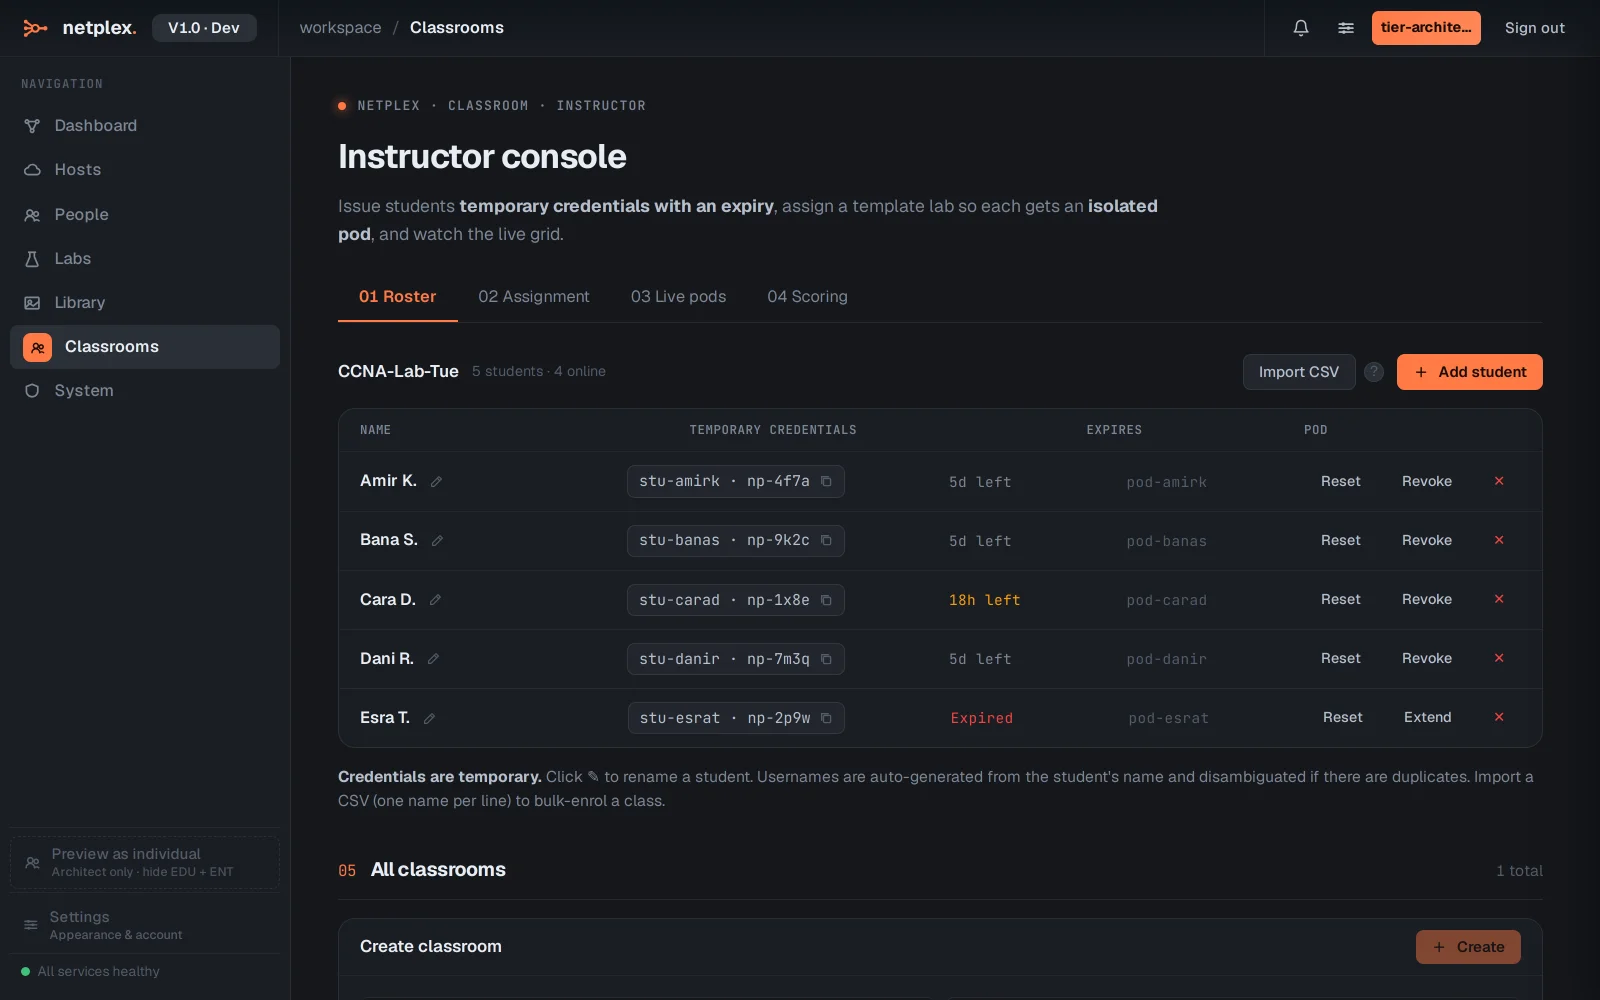Viewport: 1600px width, 1000px height.
Task: Remove Esra T. with red X
Action: pos(1499,717)
